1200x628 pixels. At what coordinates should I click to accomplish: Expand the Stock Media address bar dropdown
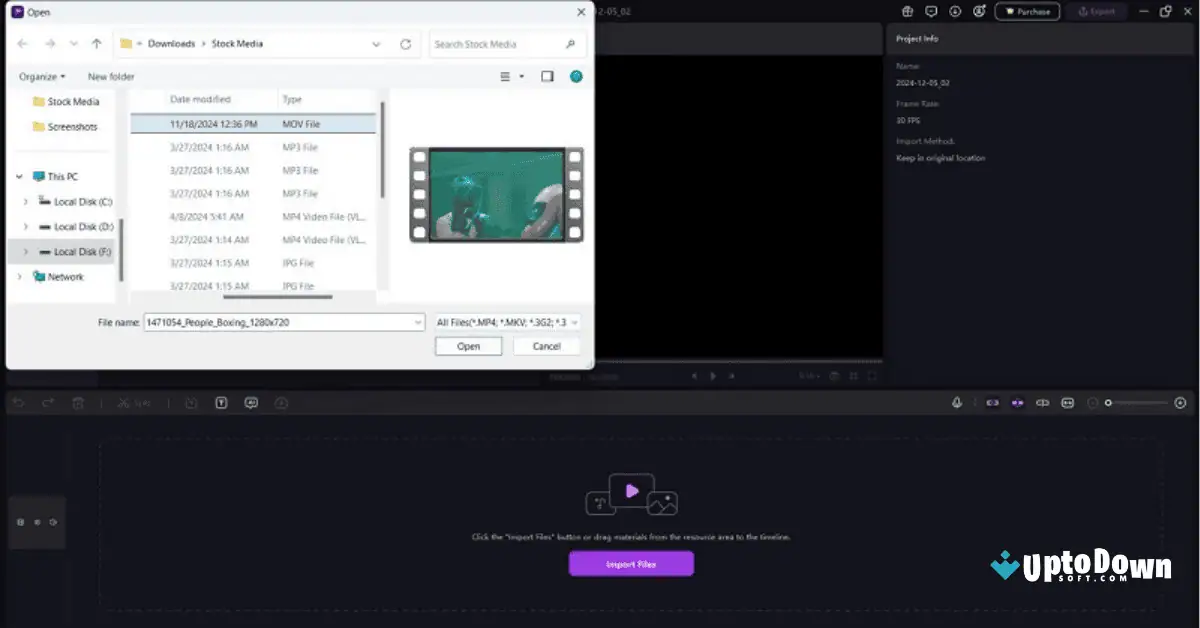coord(377,44)
